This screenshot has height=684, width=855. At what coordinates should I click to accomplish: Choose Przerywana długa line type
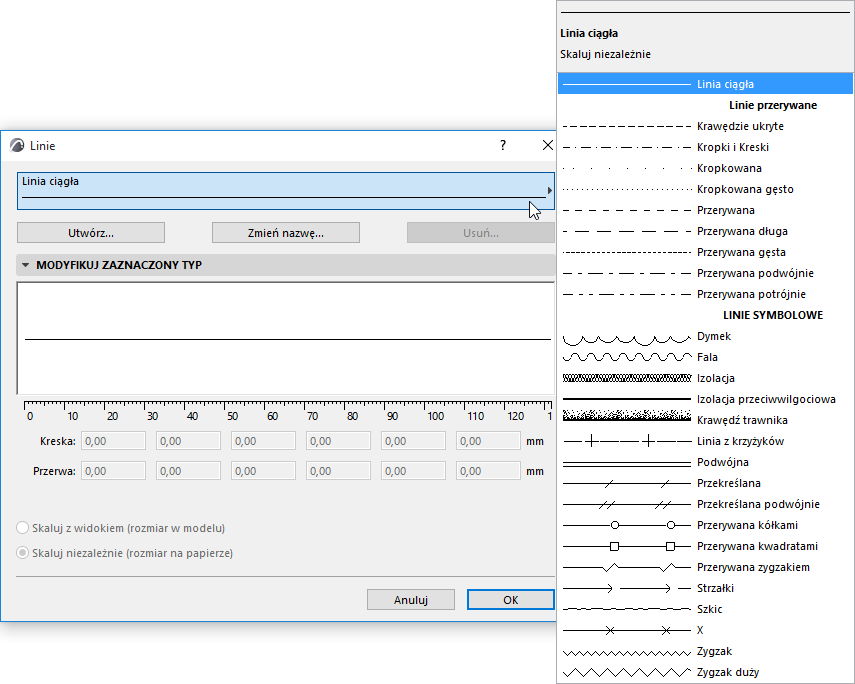tap(705, 231)
